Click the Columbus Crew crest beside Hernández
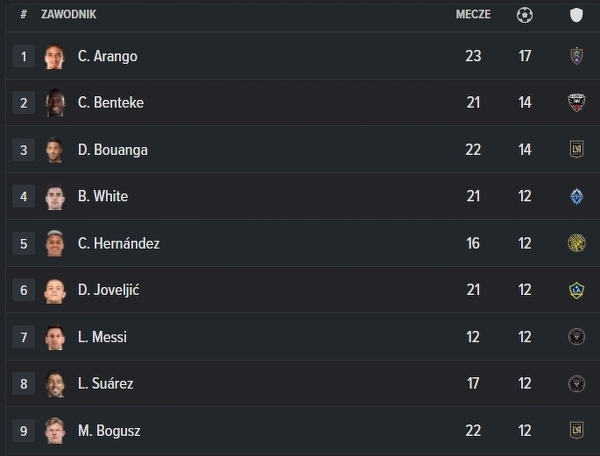Viewport: 600px width, 456px height. click(575, 243)
